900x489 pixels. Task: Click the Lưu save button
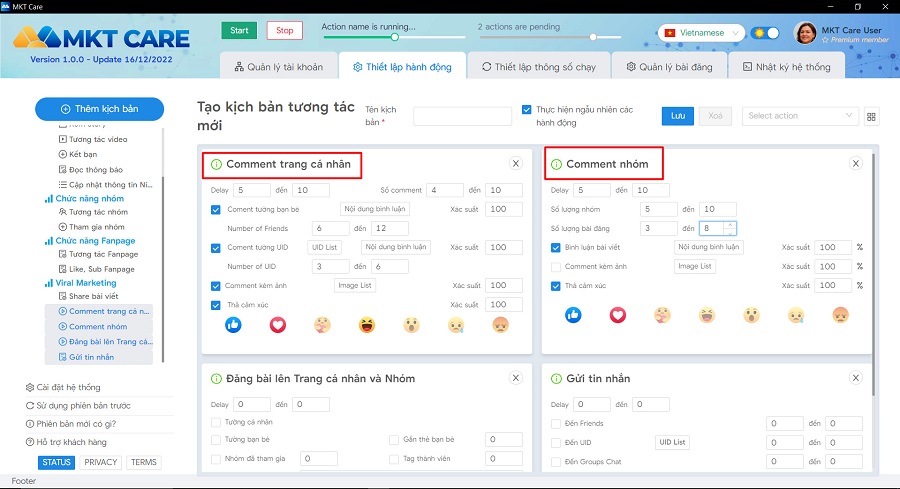[678, 116]
